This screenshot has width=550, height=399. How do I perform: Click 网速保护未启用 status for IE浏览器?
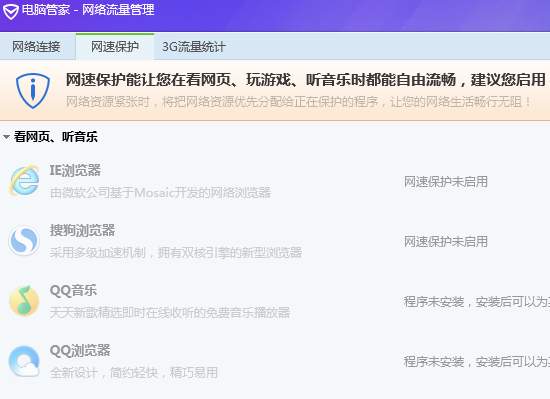446,182
